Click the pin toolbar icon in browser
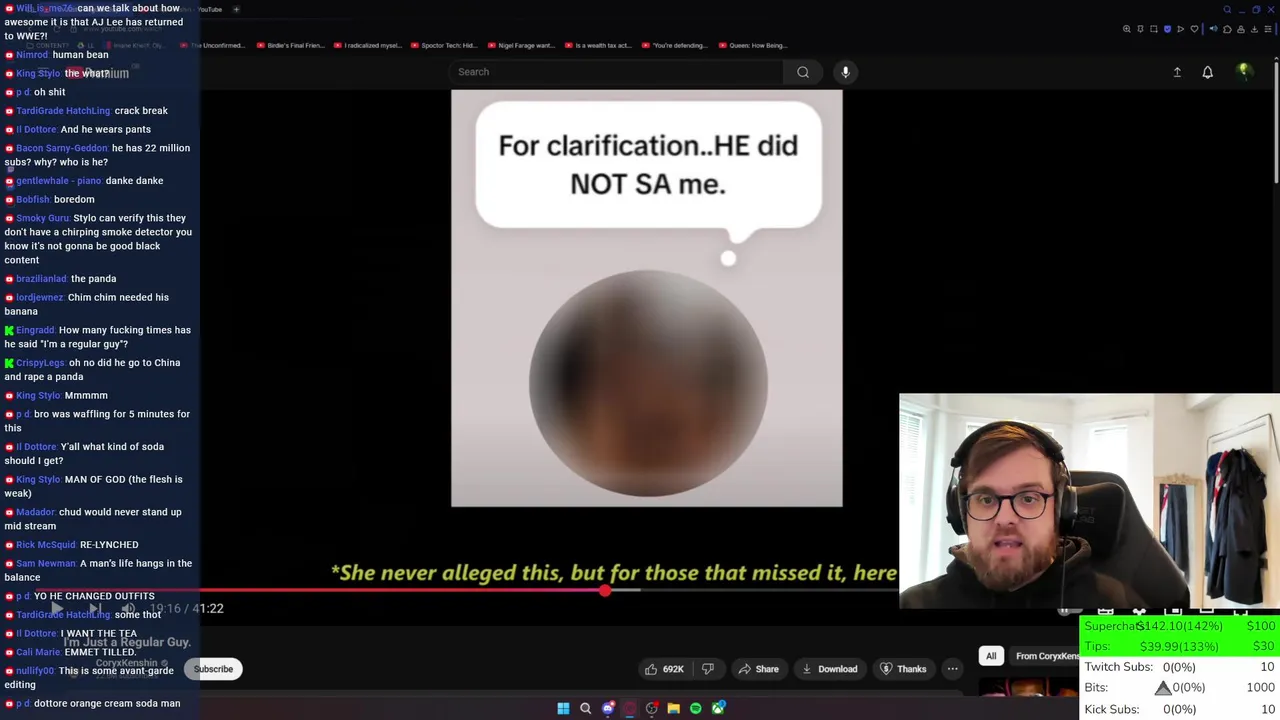The image size is (1280, 720). click(1140, 29)
